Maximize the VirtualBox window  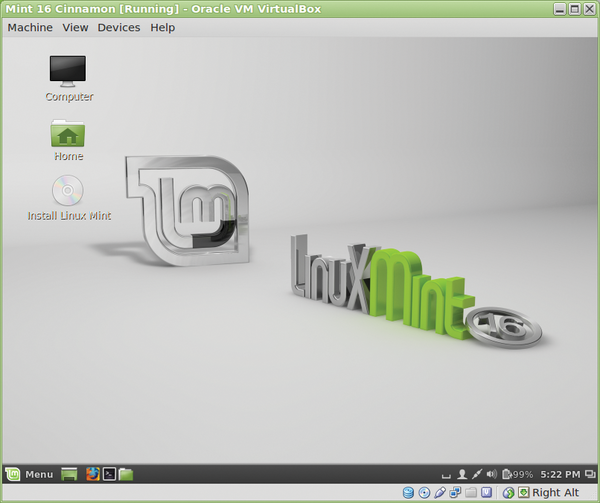575,9
